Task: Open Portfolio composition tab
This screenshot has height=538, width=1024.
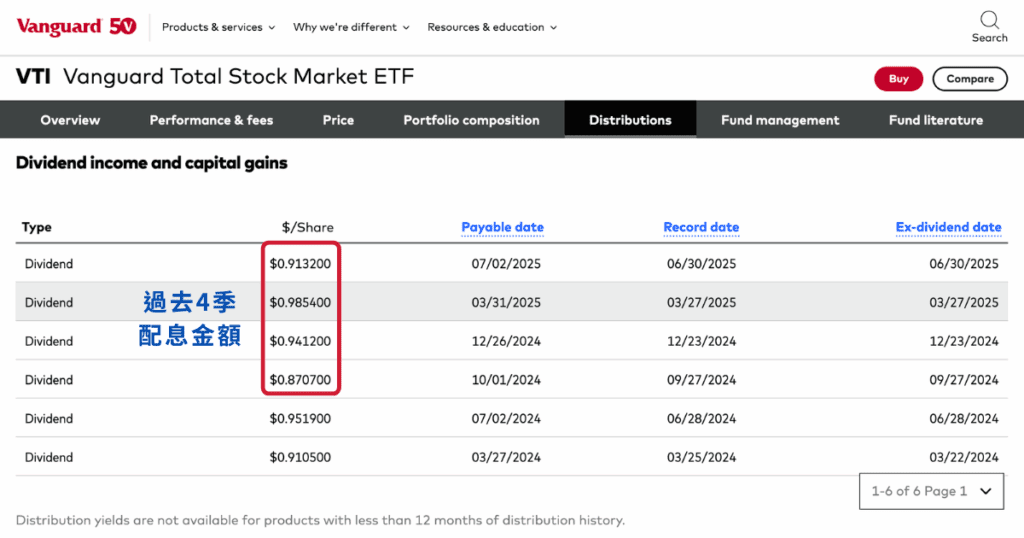Action: click(x=472, y=120)
